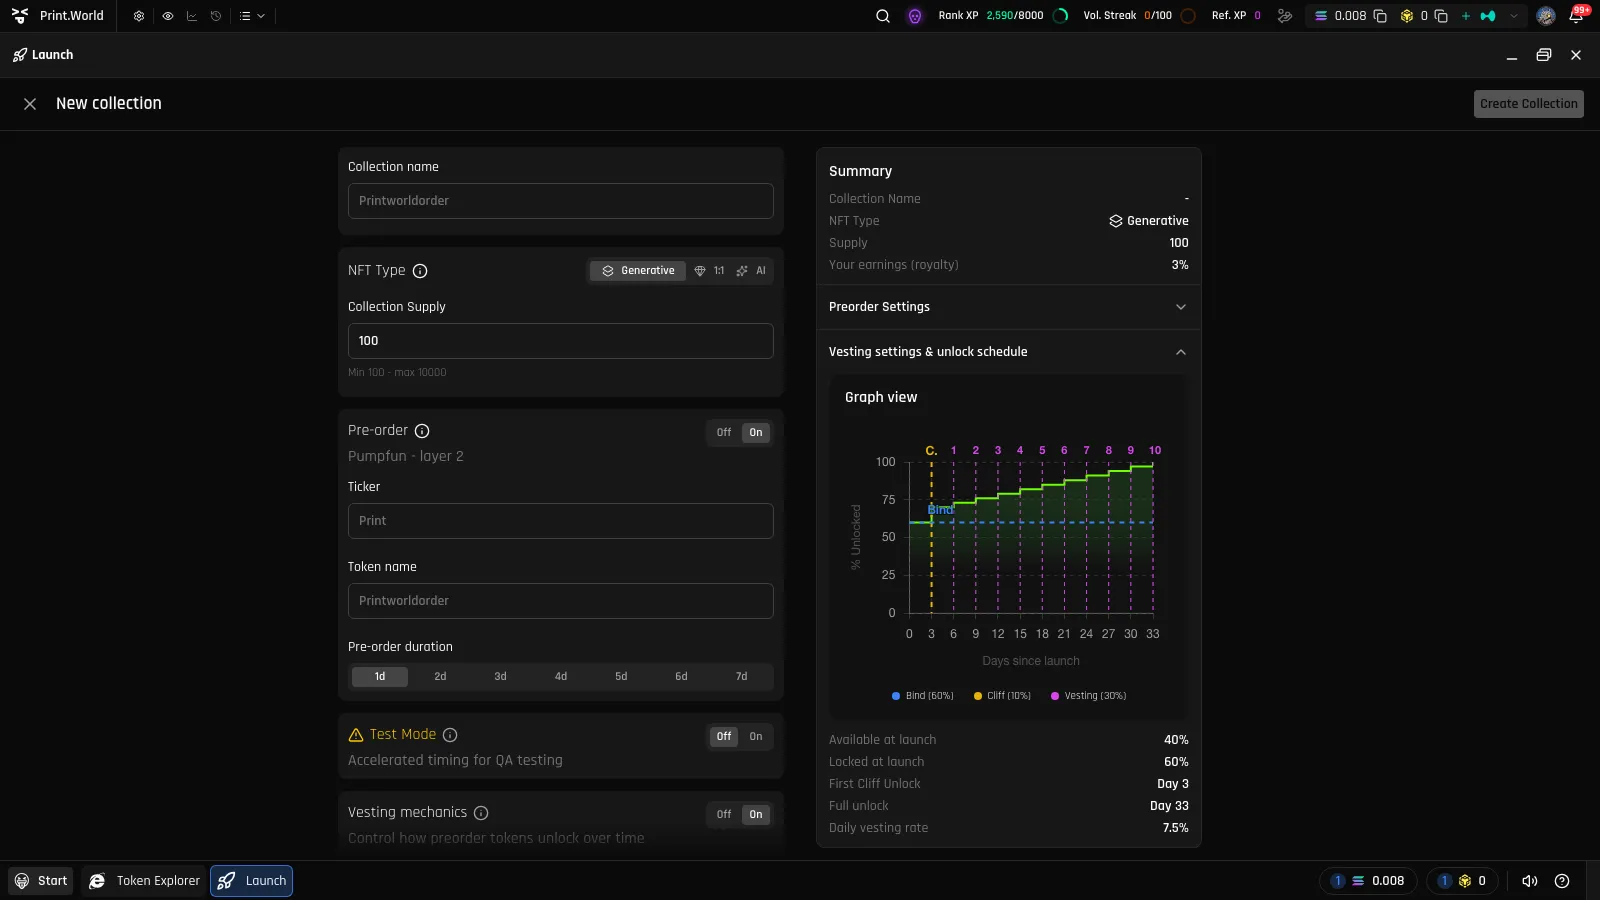The image size is (1600, 900).
Task: Select the 3d pre-order duration option
Action: tap(500, 677)
